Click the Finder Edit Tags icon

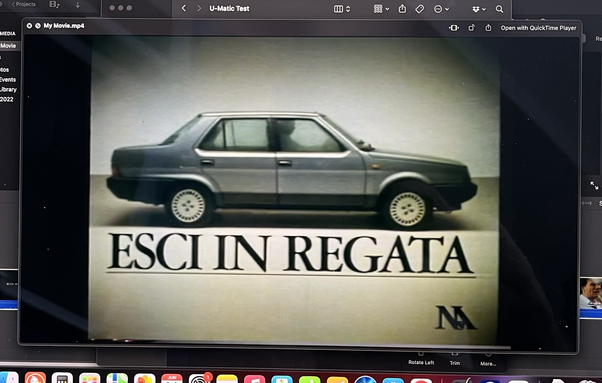pos(420,8)
